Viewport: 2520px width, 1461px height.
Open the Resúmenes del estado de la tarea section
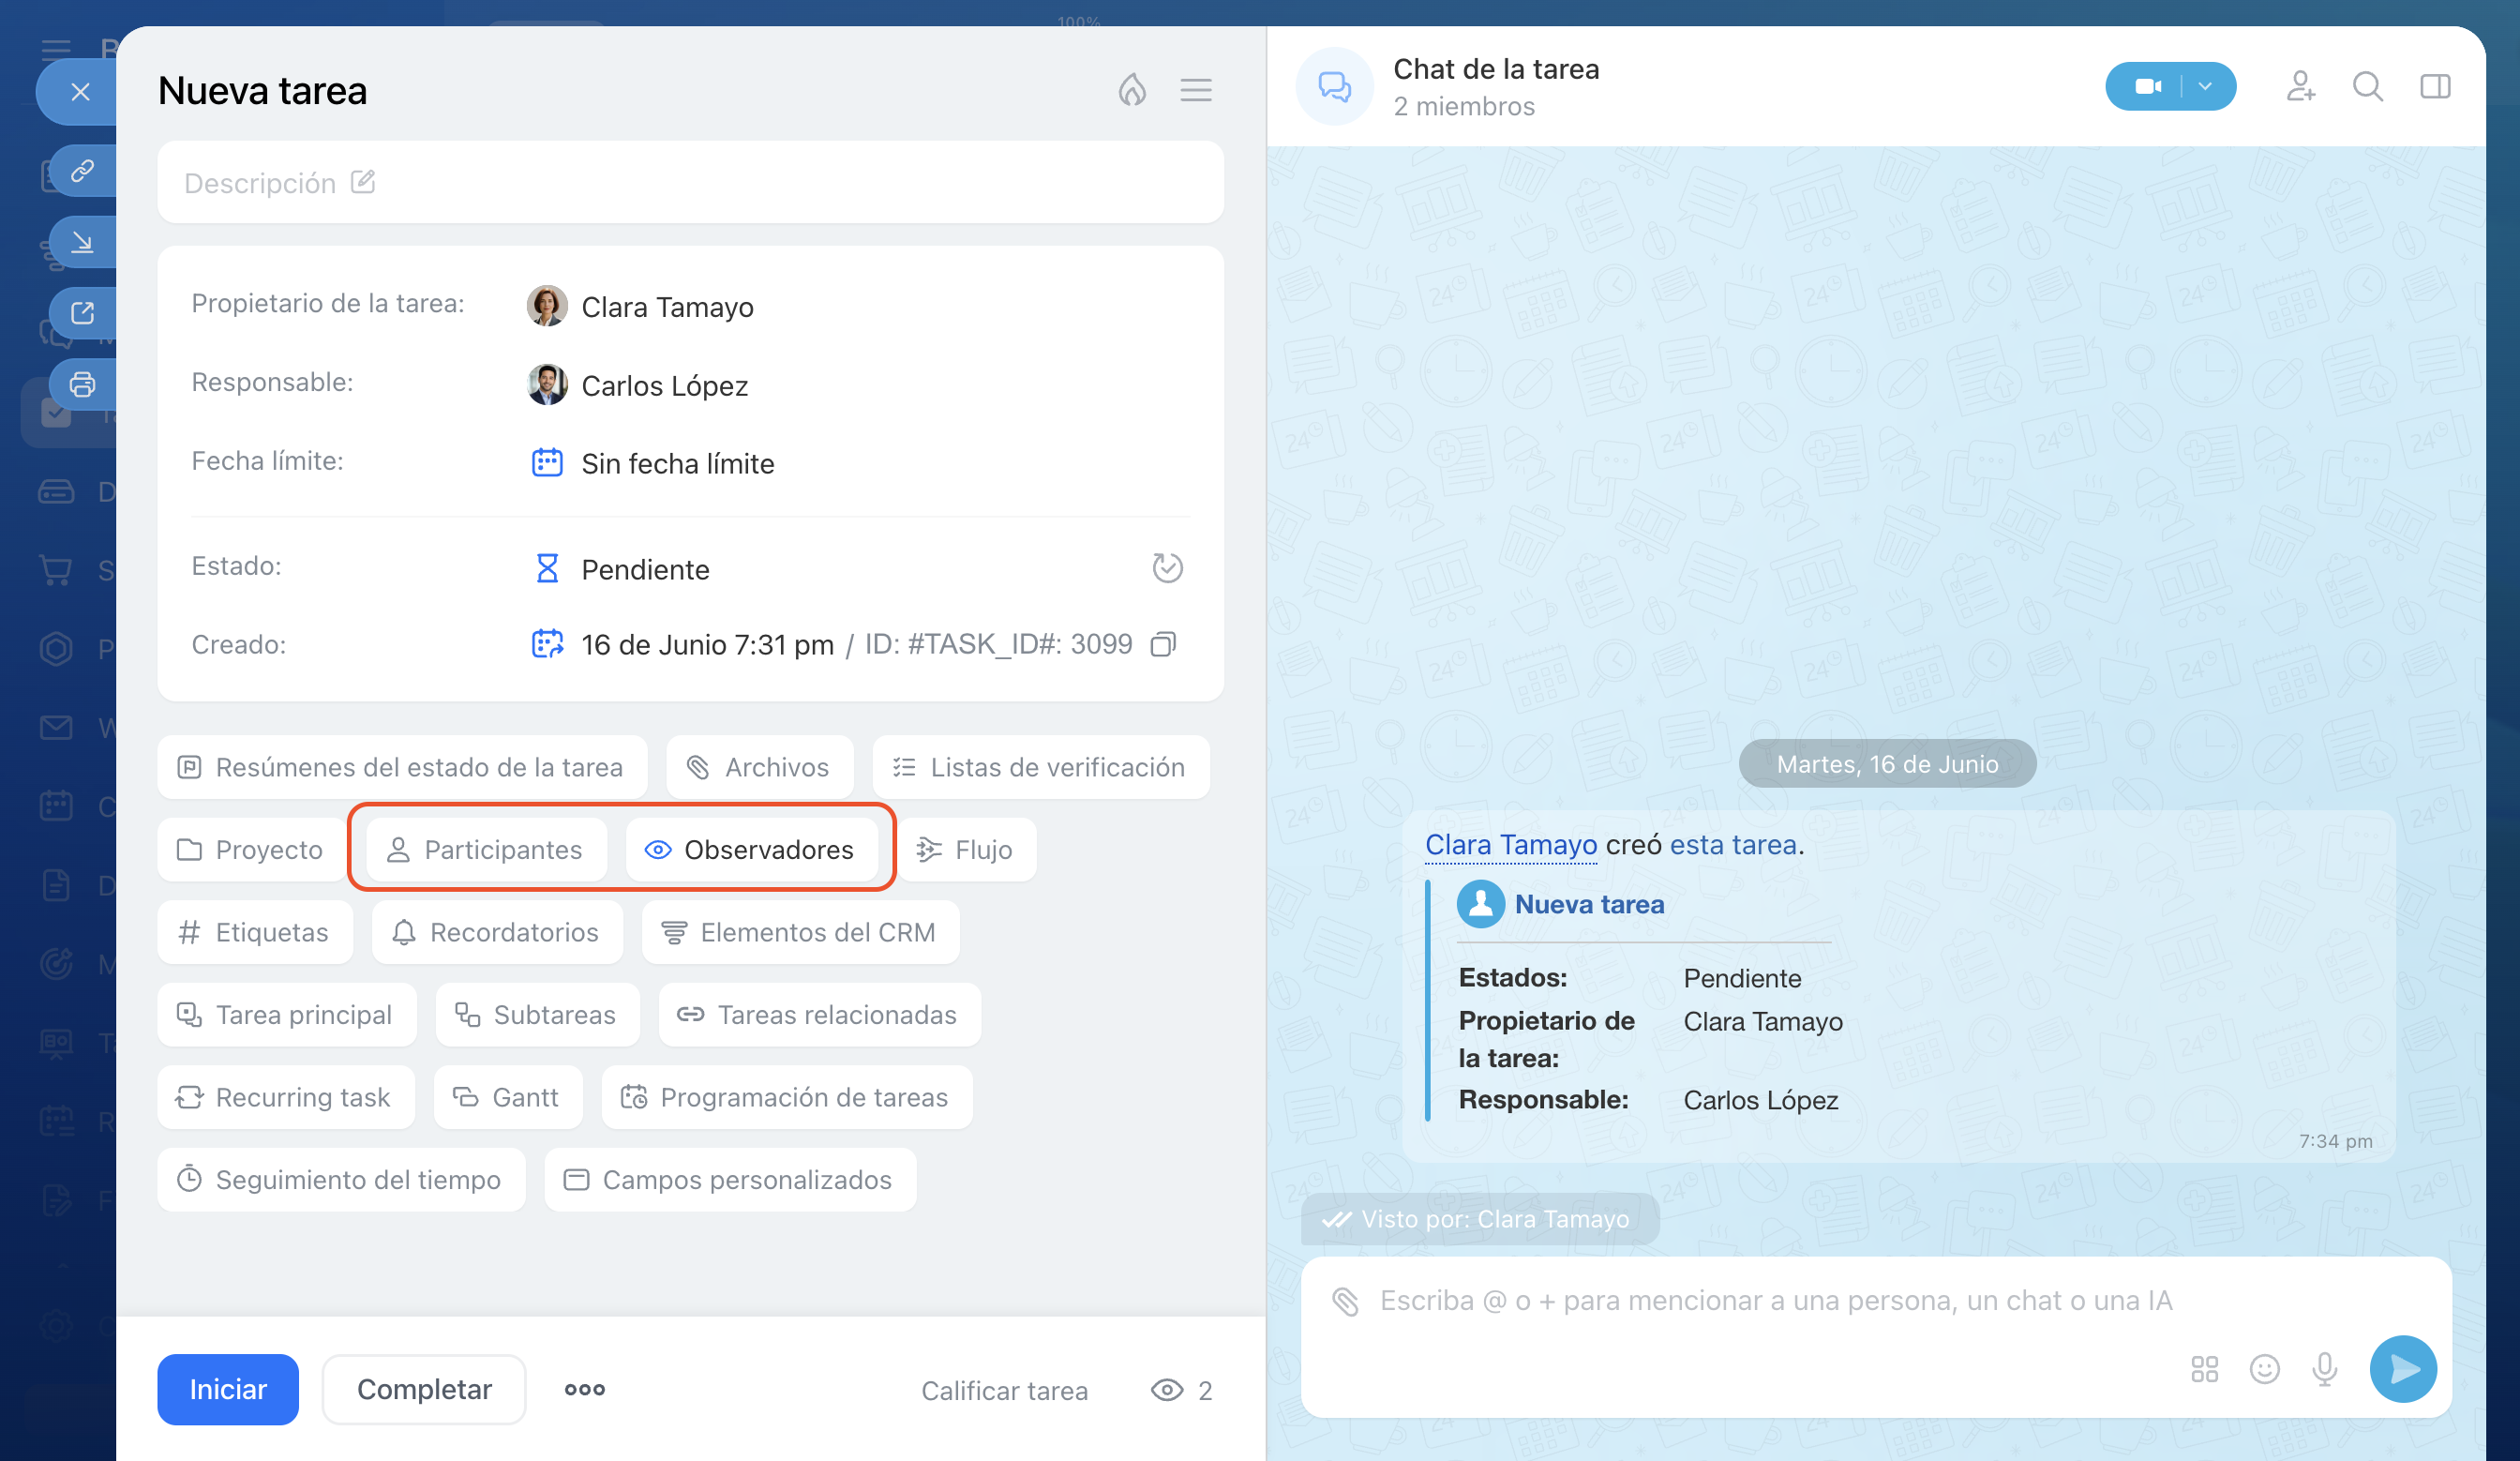tap(402, 767)
